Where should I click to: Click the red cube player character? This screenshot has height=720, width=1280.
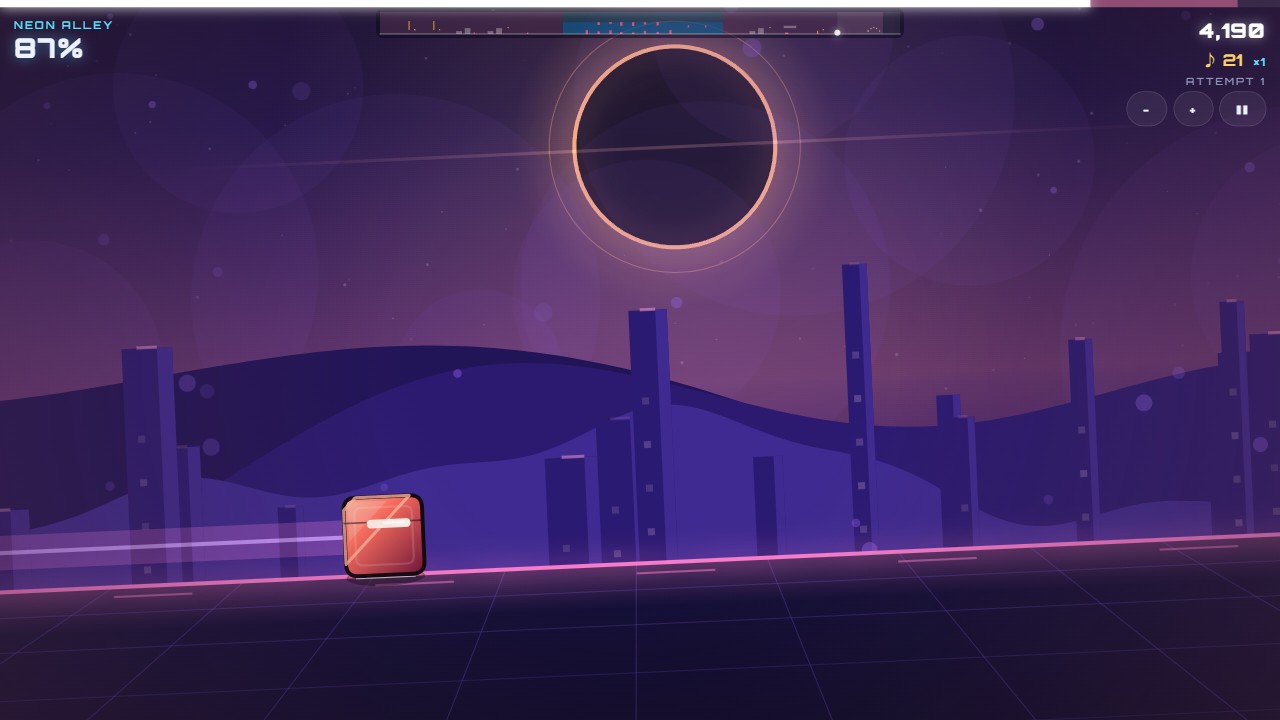(x=384, y=536)
